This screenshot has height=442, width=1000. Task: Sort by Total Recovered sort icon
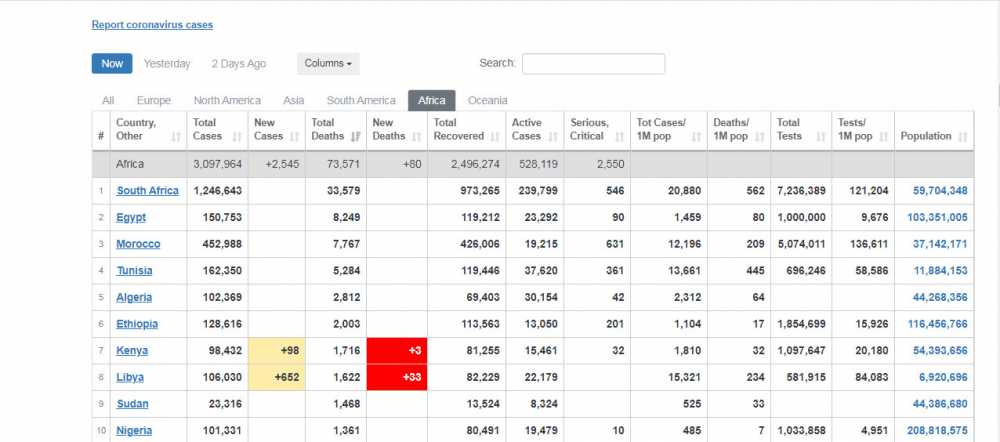495,136
